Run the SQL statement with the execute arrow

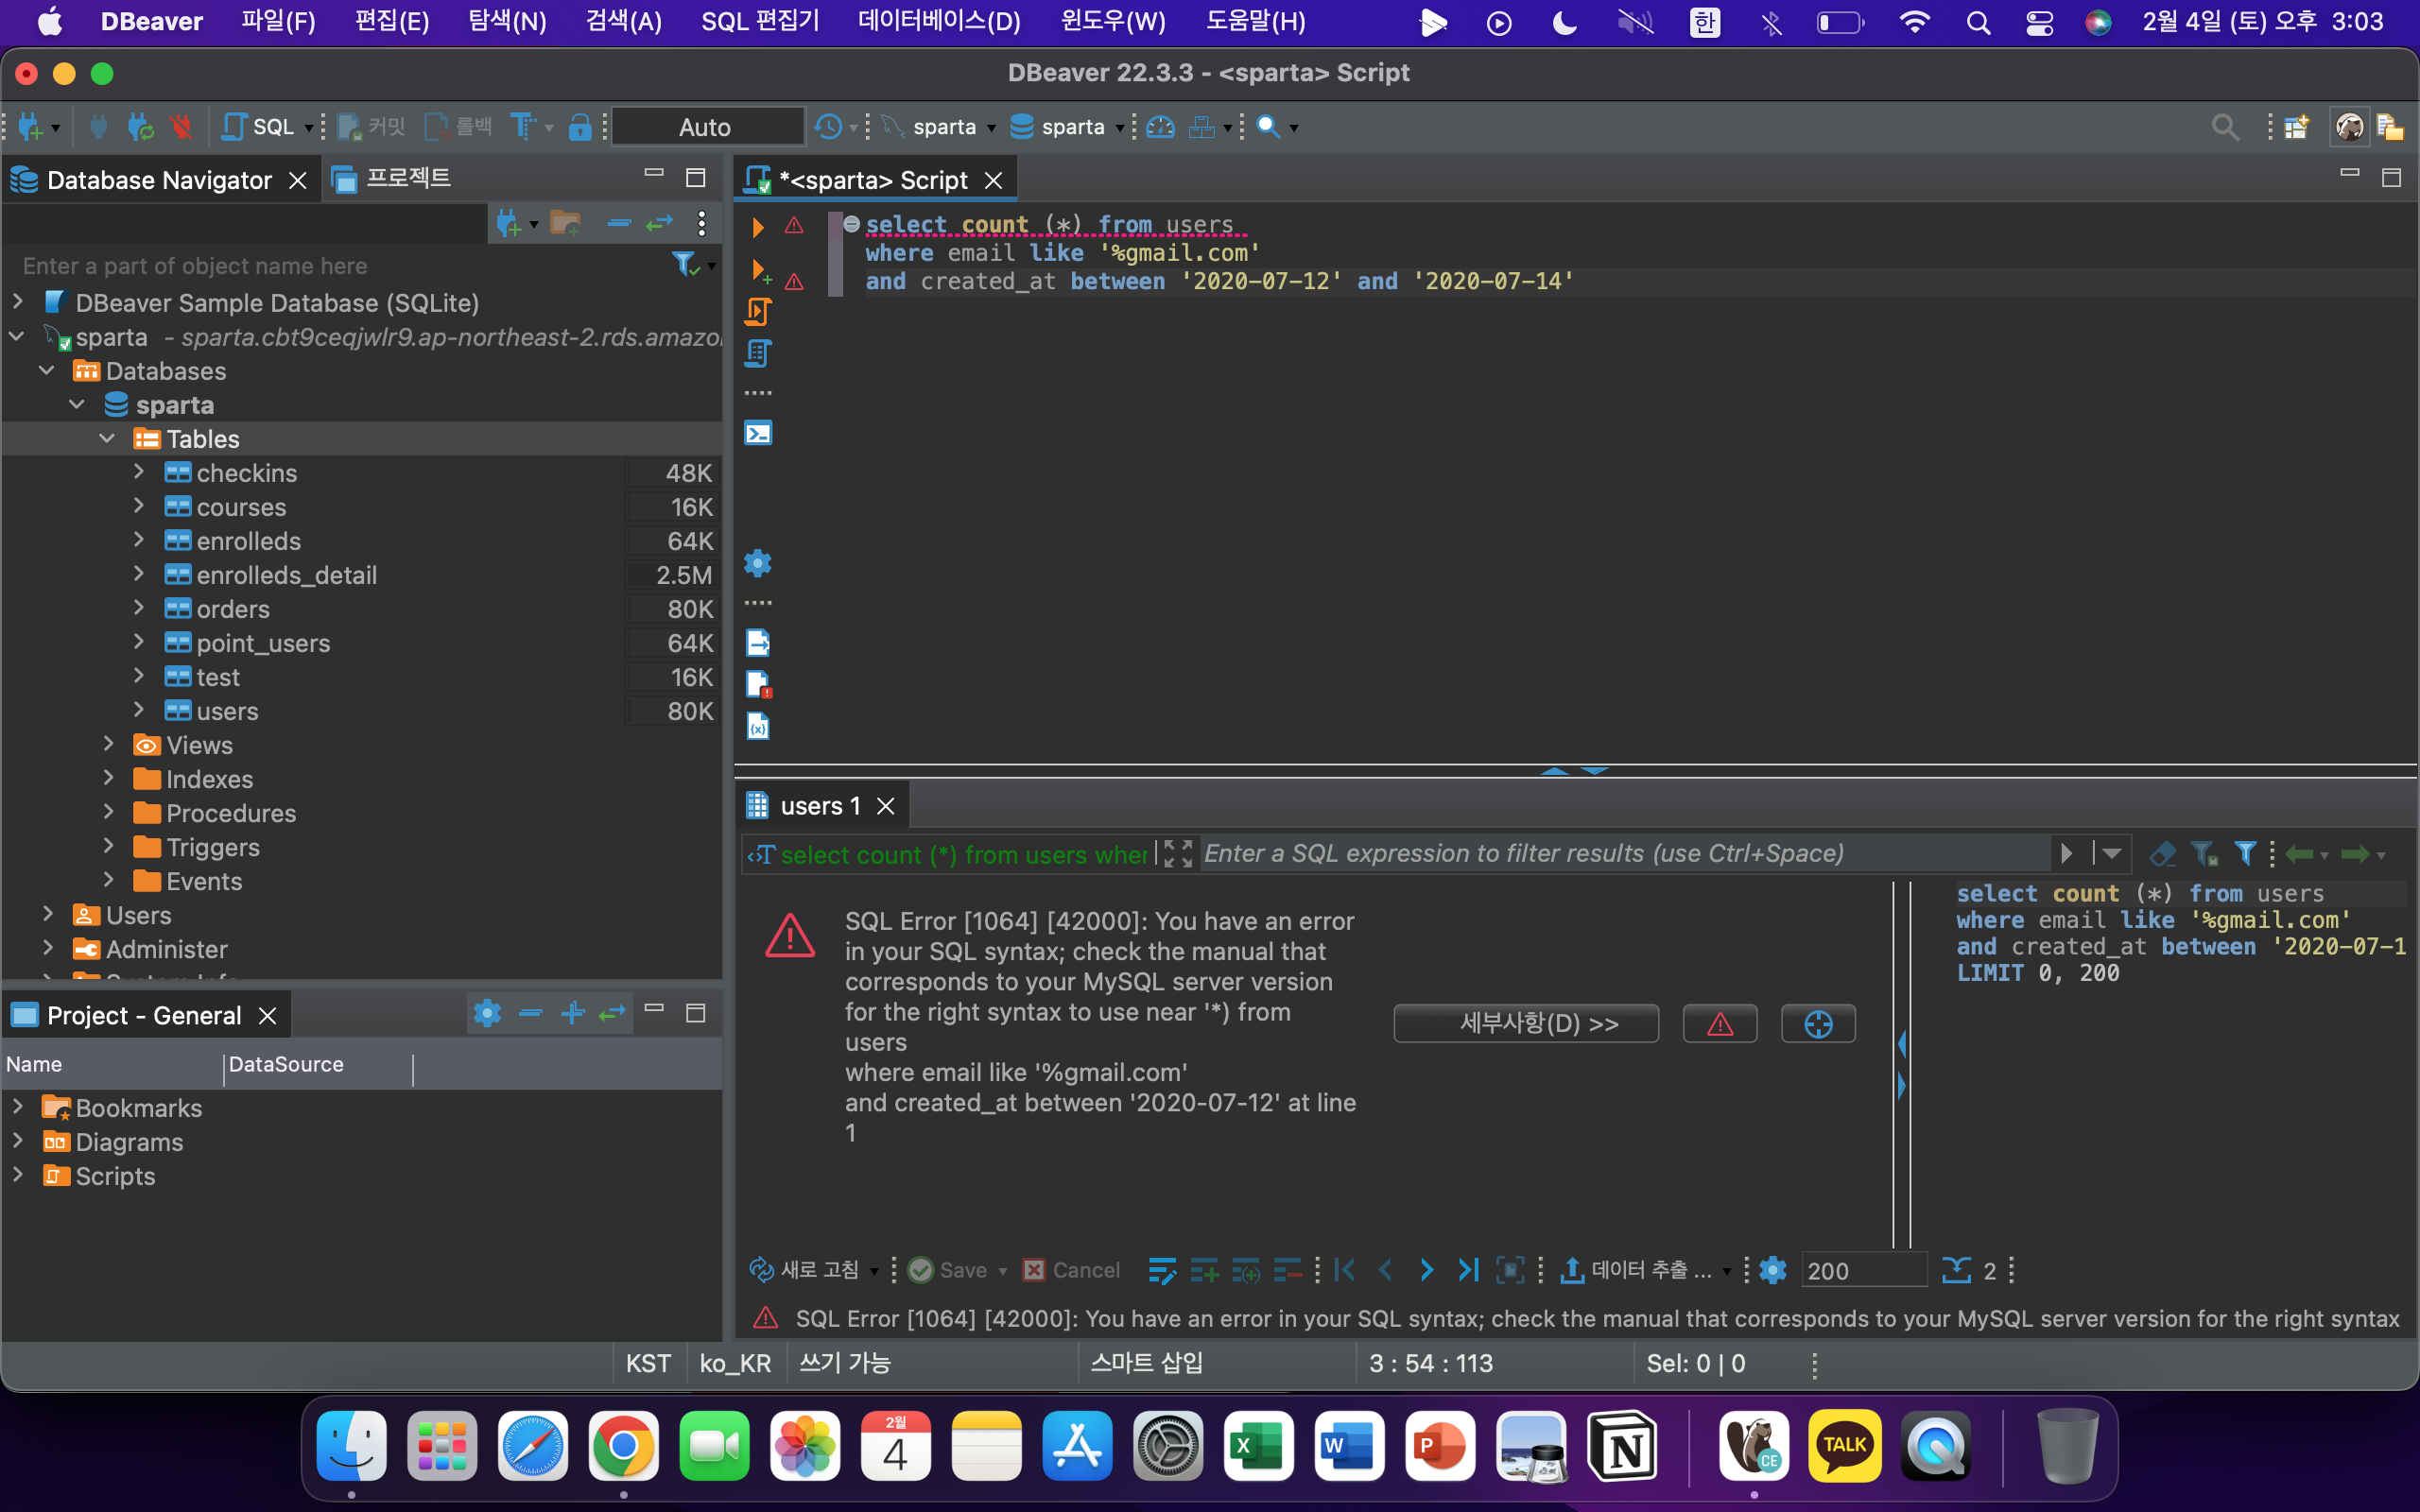coord(757,227)
